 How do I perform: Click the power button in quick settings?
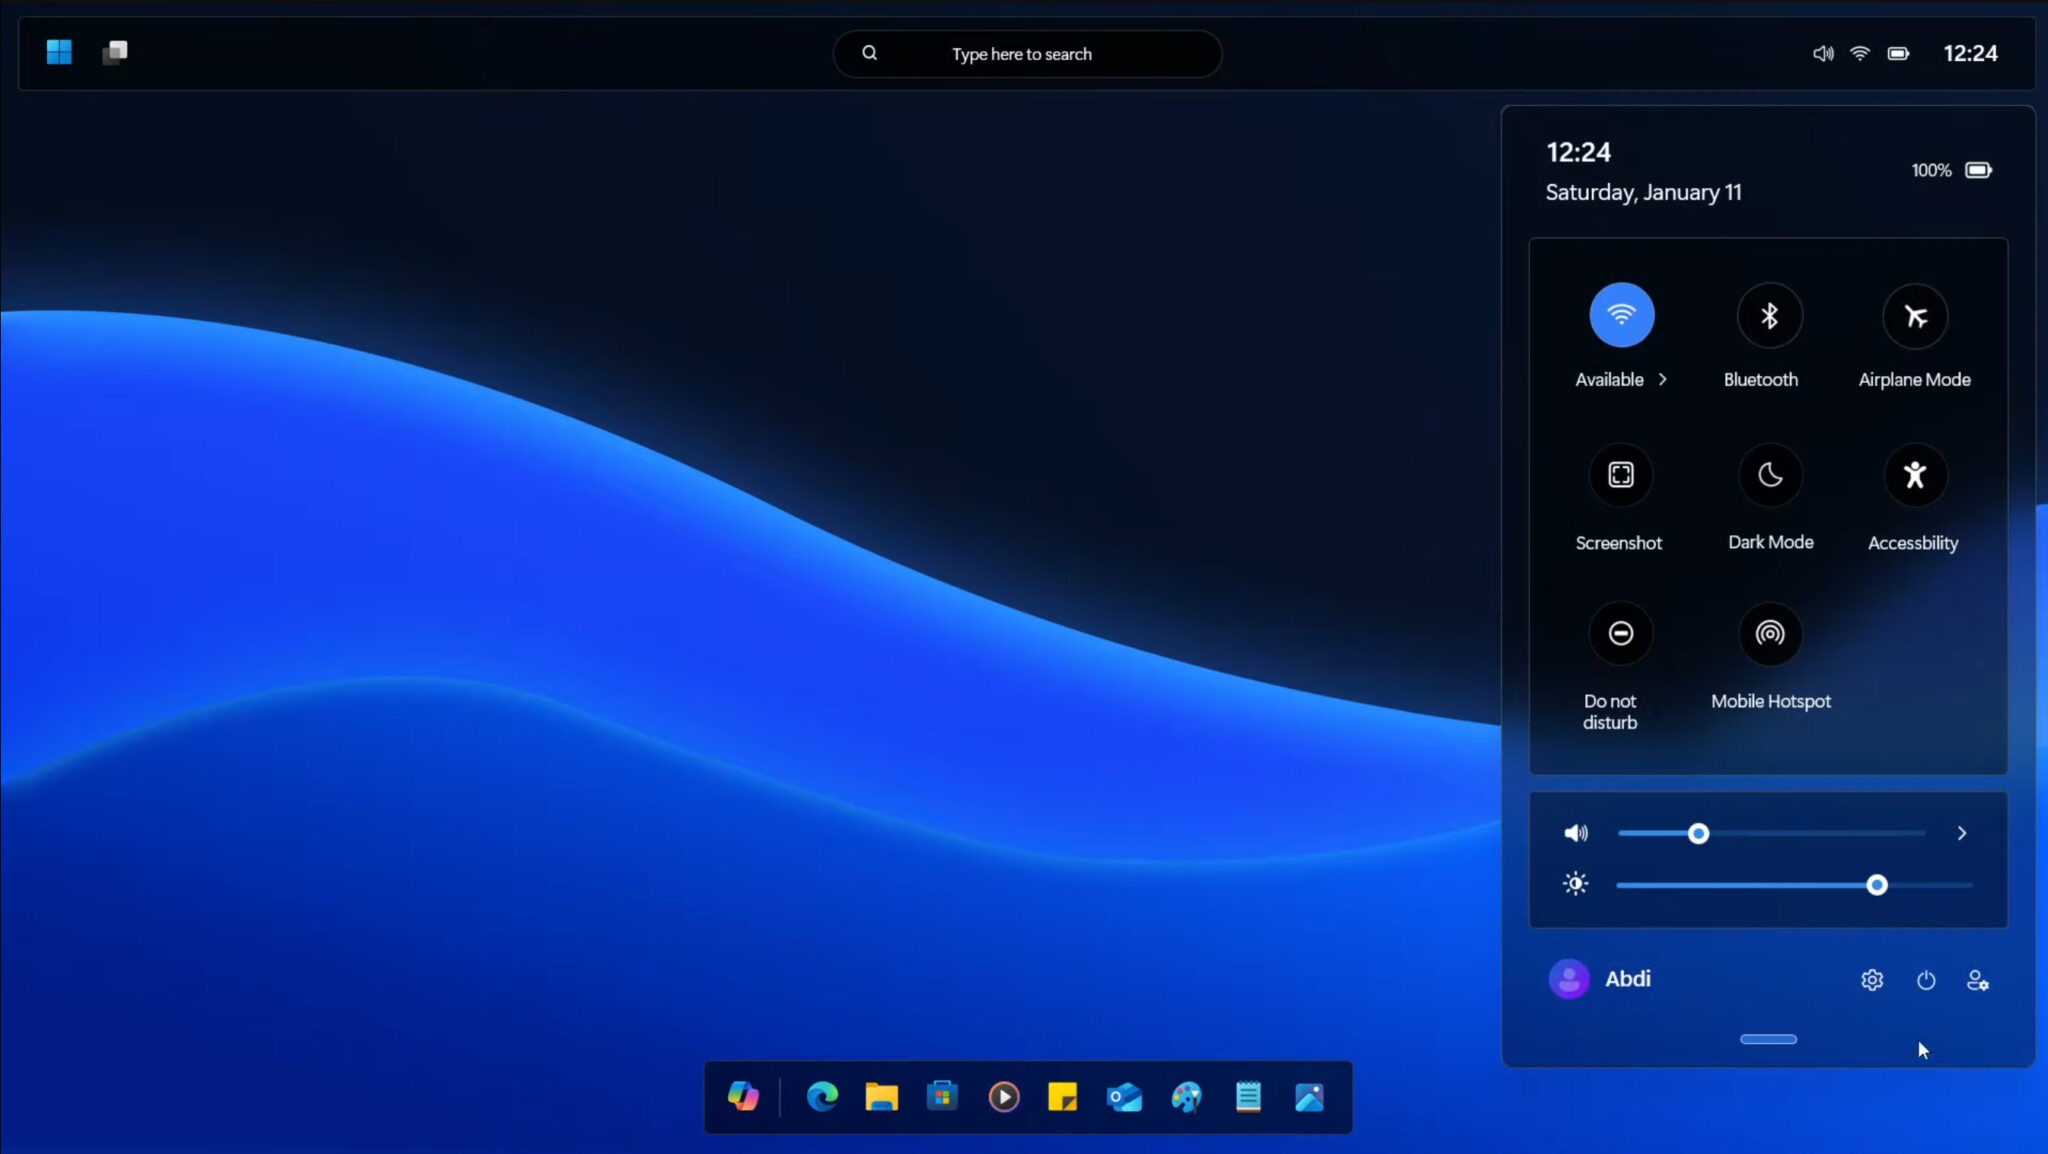(1926, 979)
